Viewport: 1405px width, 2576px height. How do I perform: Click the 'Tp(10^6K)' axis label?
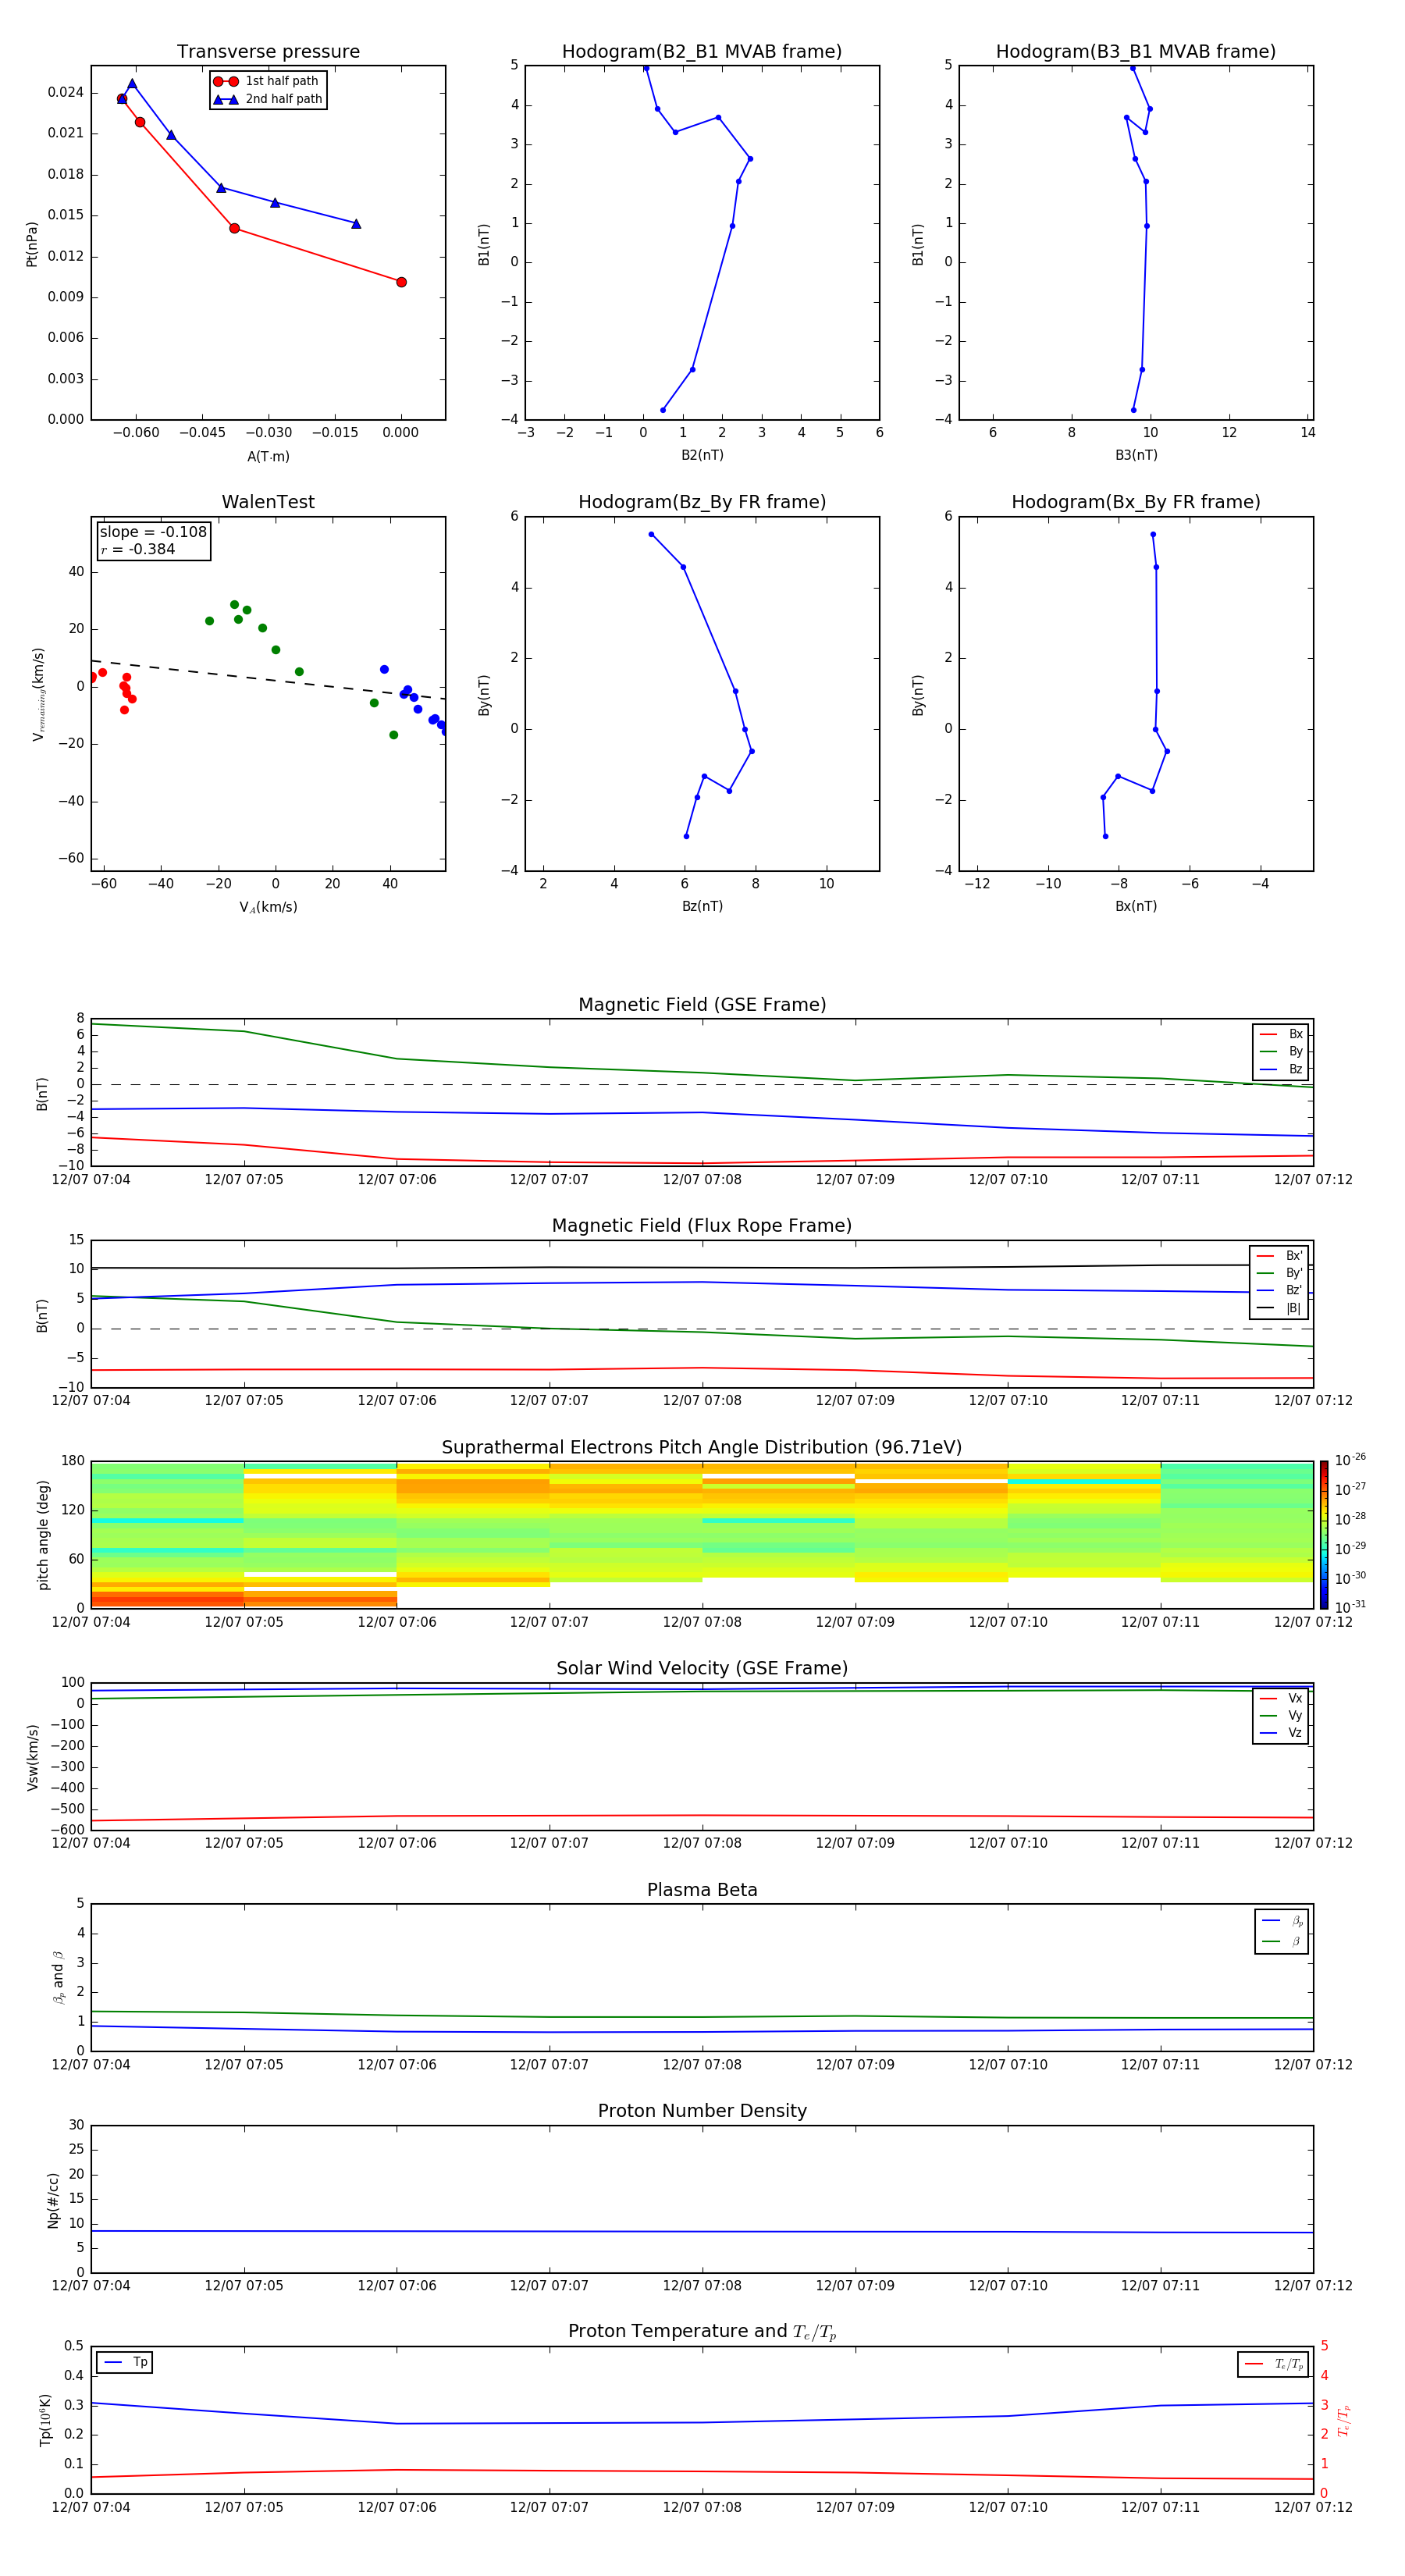45,2420
